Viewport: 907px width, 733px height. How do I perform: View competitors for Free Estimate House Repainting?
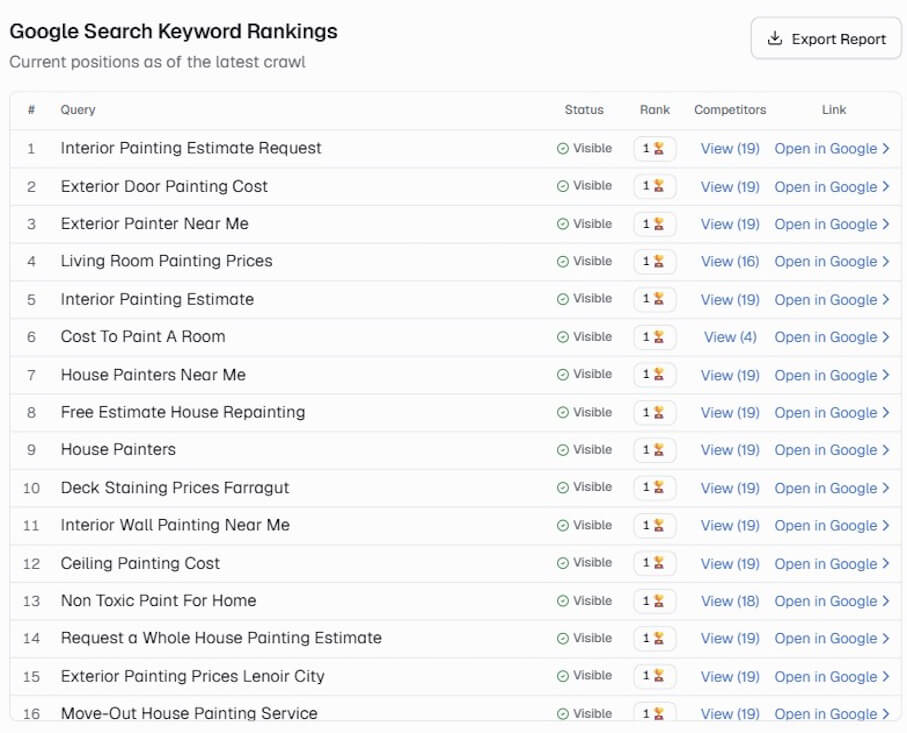coord(730,412)
